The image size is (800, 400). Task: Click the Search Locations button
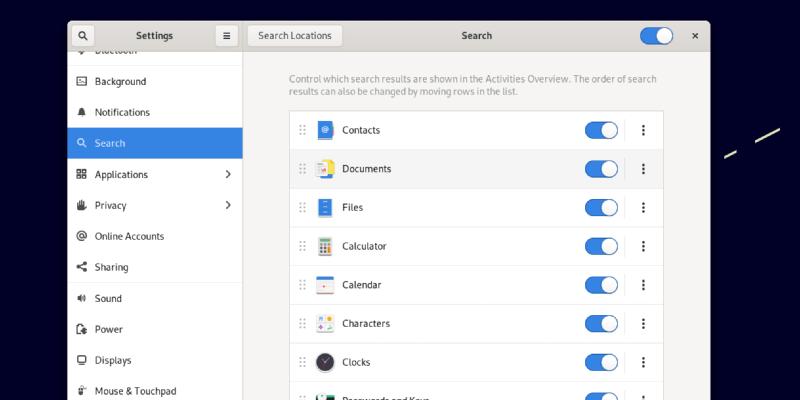click(x=294, y=36)
